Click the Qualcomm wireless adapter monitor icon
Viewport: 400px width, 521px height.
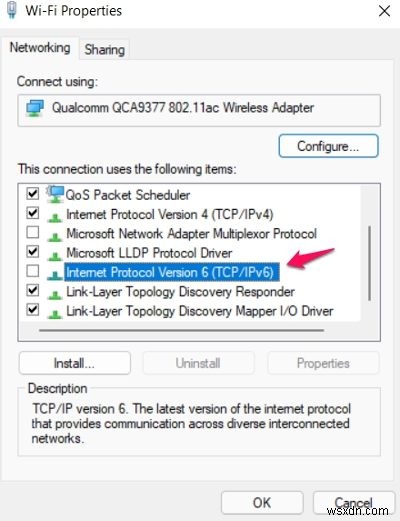(35, 108)
